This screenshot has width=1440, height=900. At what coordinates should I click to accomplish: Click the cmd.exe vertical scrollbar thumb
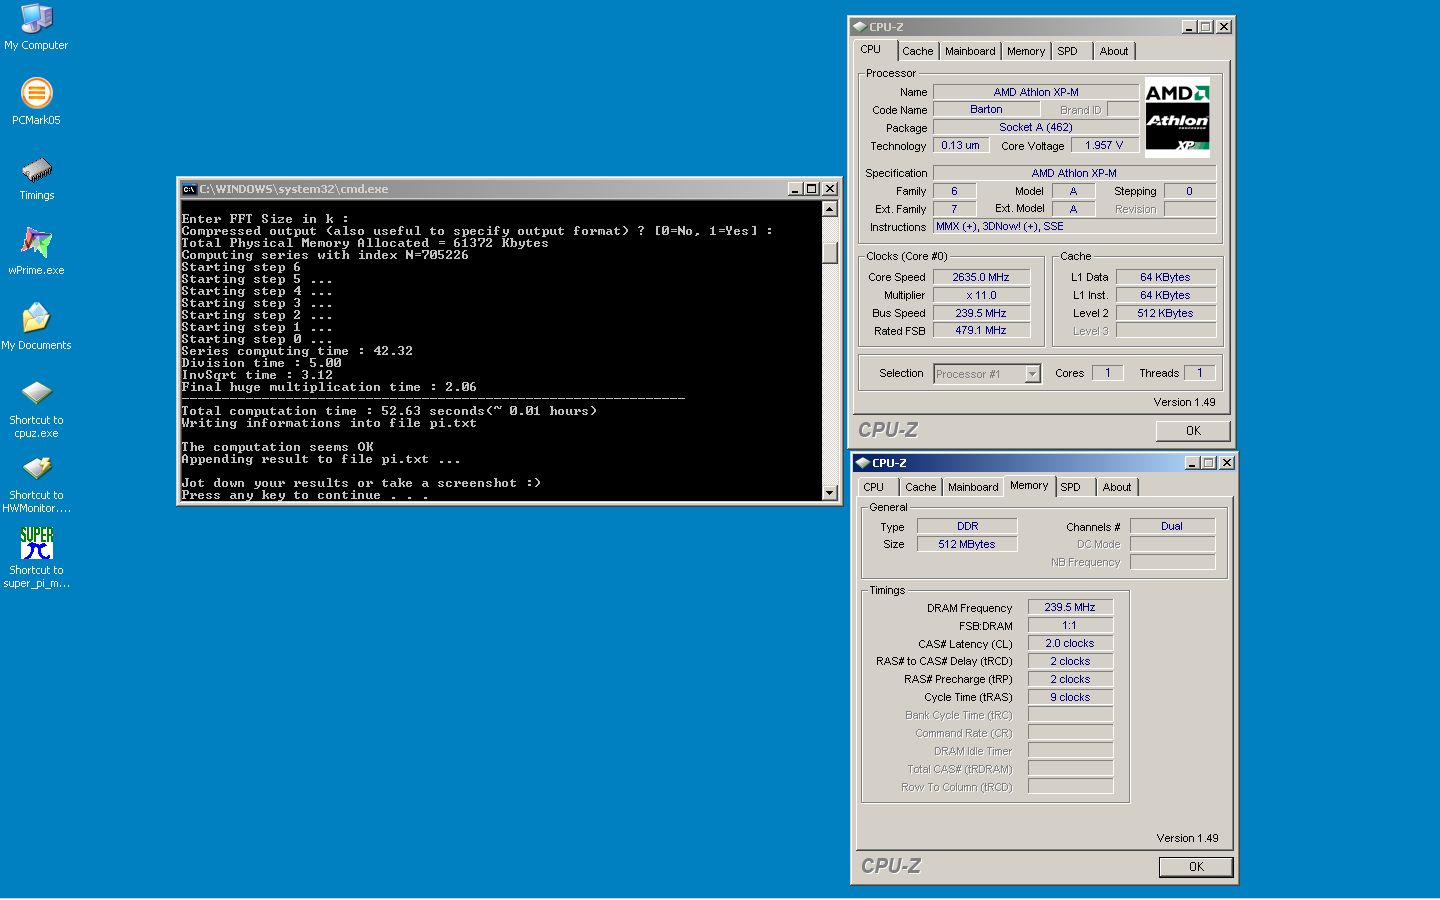829,253
